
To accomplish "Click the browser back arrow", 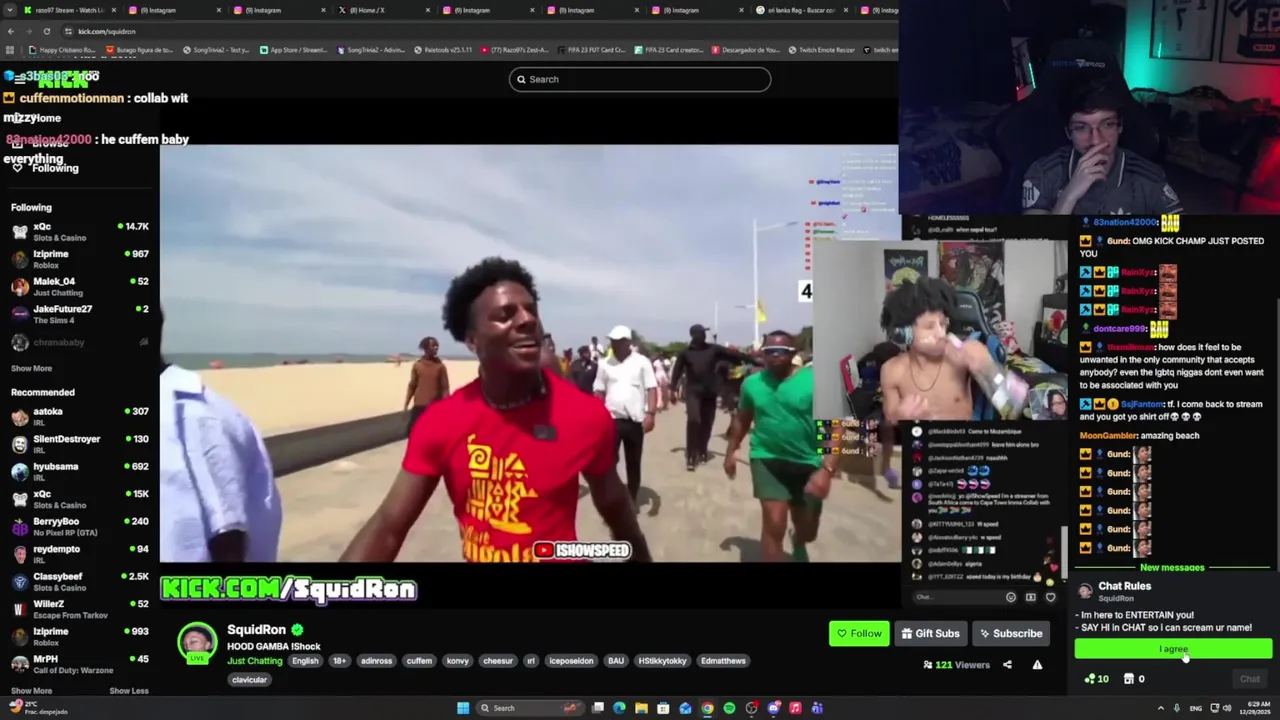I will click(10, 31).
